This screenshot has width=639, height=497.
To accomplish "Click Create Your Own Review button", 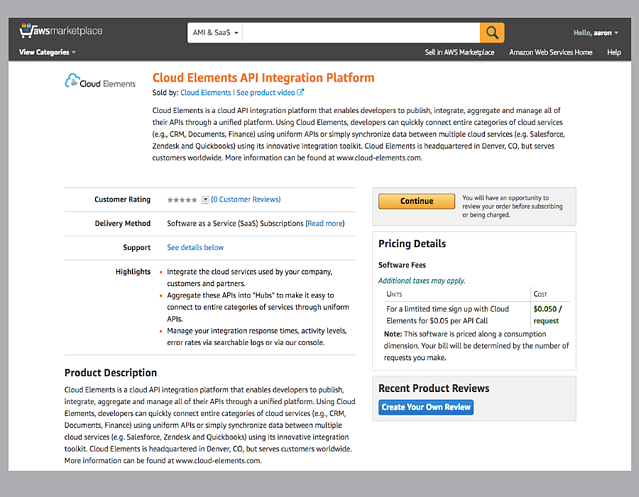I will point(426,407).
